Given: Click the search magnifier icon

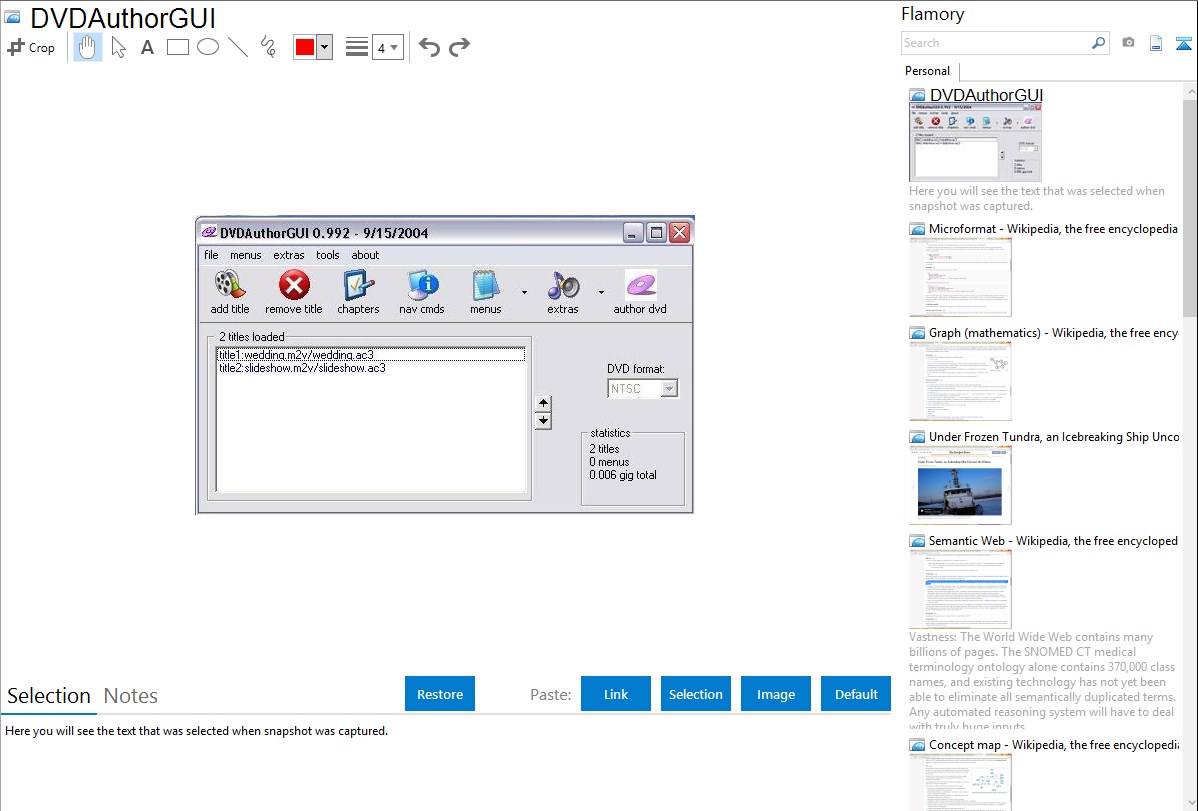Looking at the screenshot, I should (1099, 43).
